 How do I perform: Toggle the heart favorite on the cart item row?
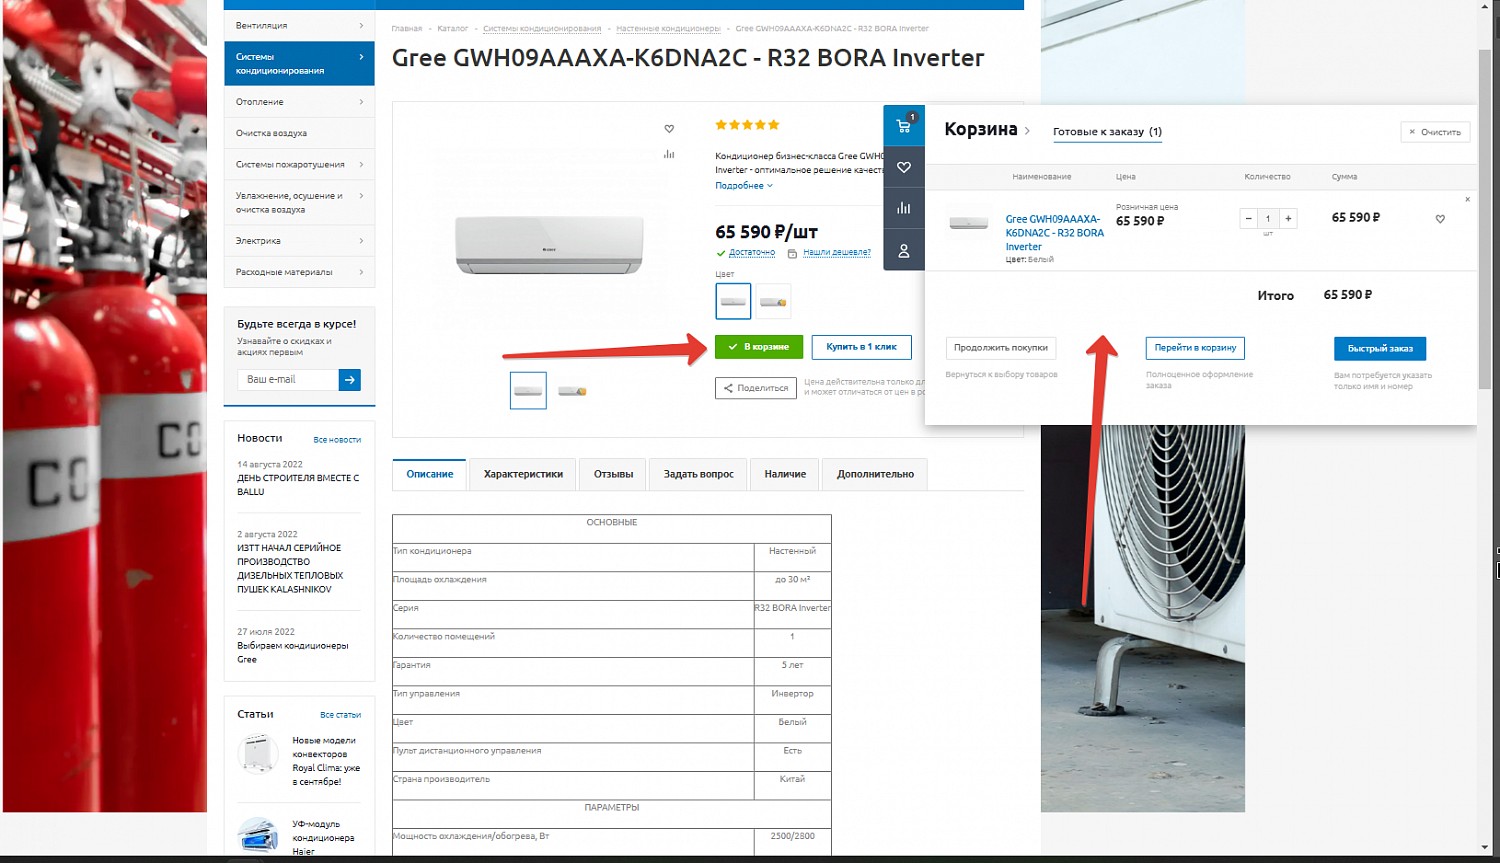tap(1440, 217)
